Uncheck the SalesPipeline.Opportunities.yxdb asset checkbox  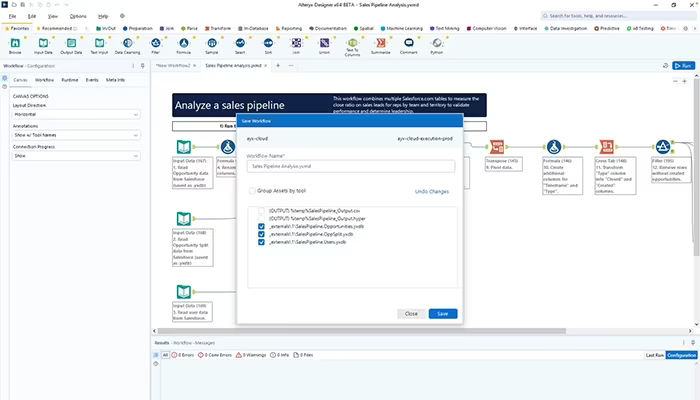point(261,226)
